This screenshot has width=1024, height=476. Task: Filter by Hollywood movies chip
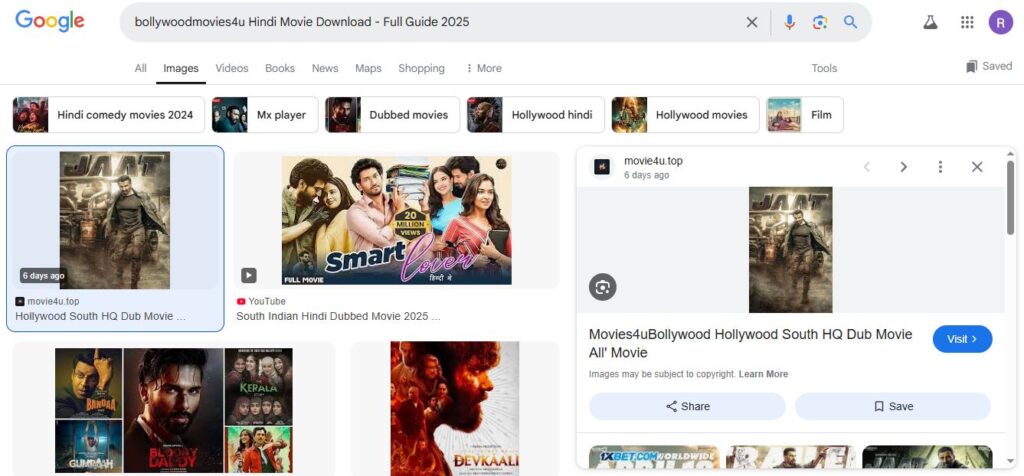coord(685,115)
